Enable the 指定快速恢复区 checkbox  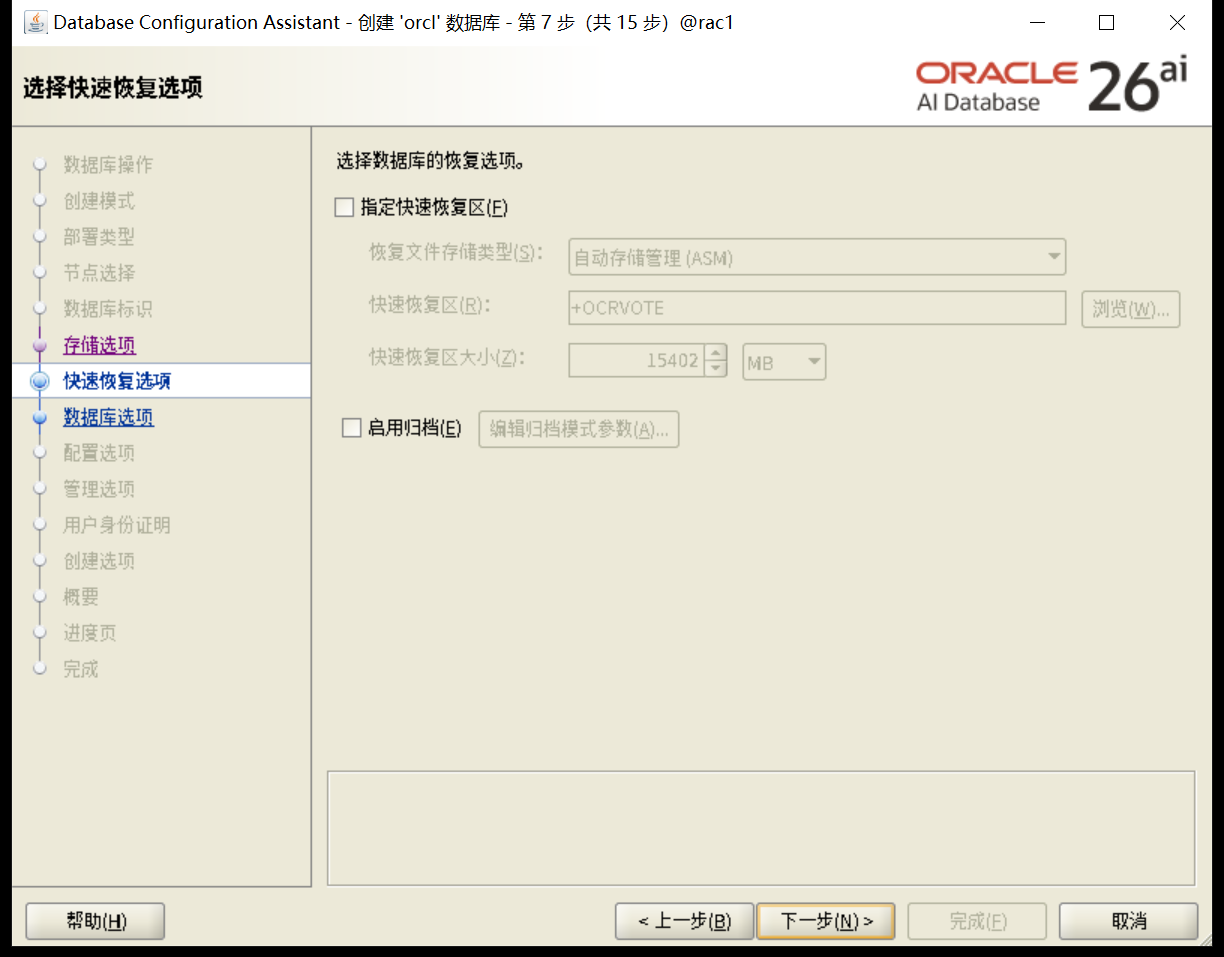tap(344, 208)
